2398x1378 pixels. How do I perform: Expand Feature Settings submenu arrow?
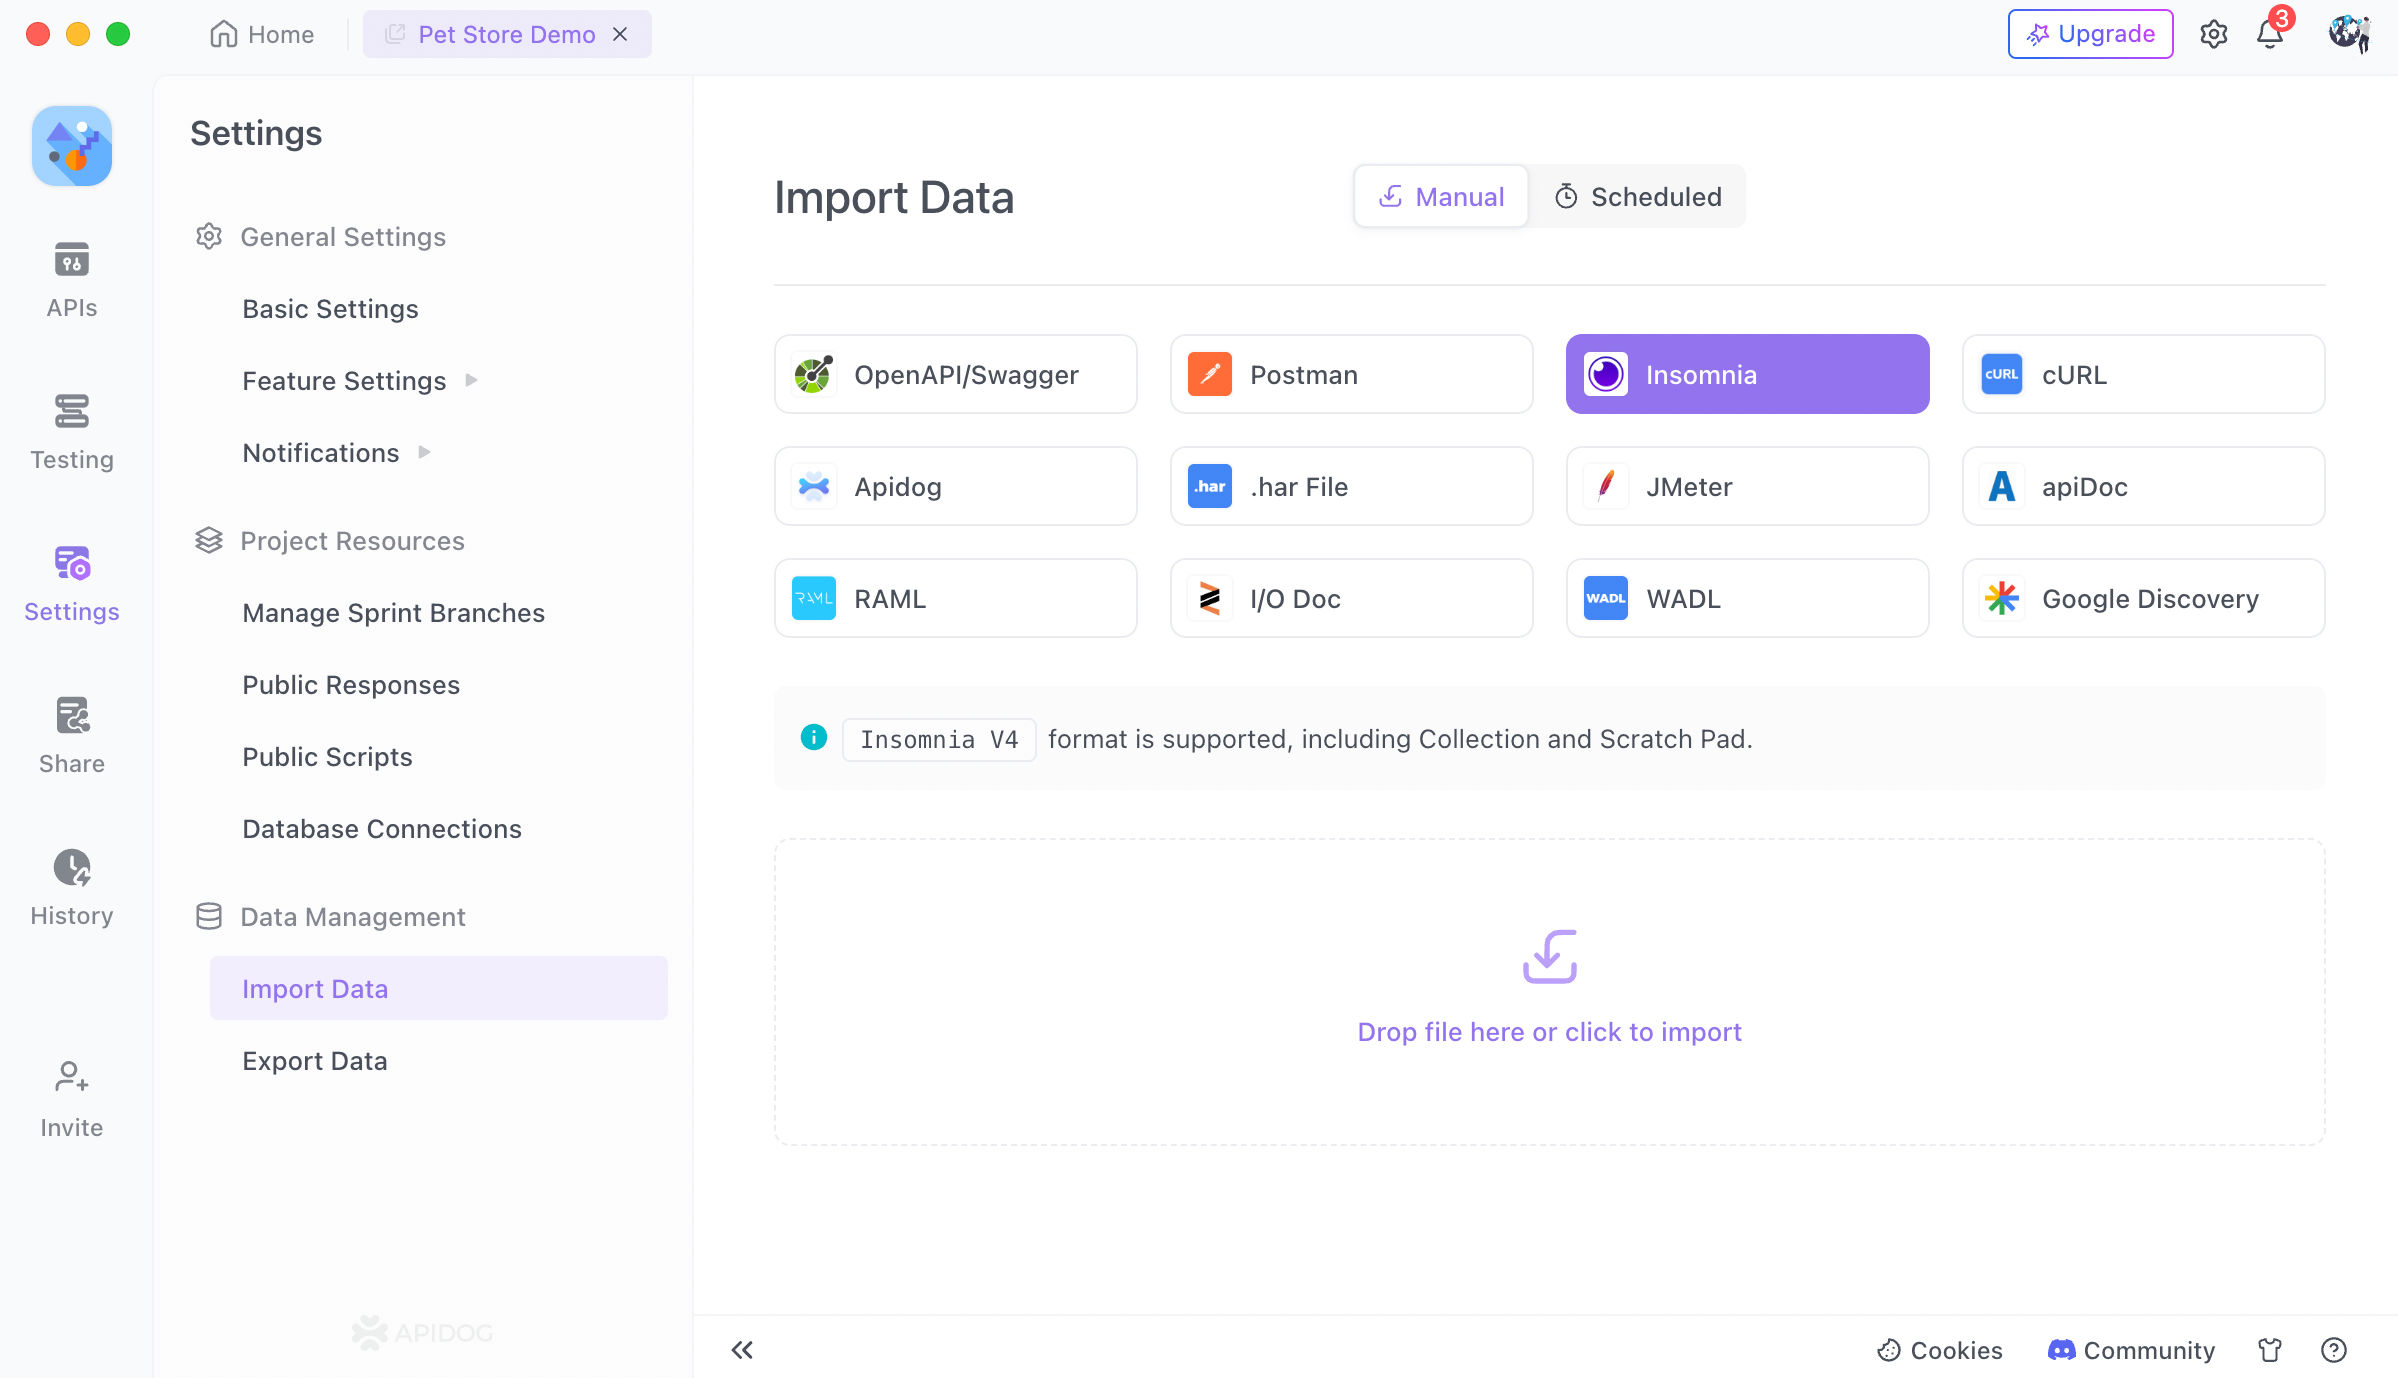471,380
